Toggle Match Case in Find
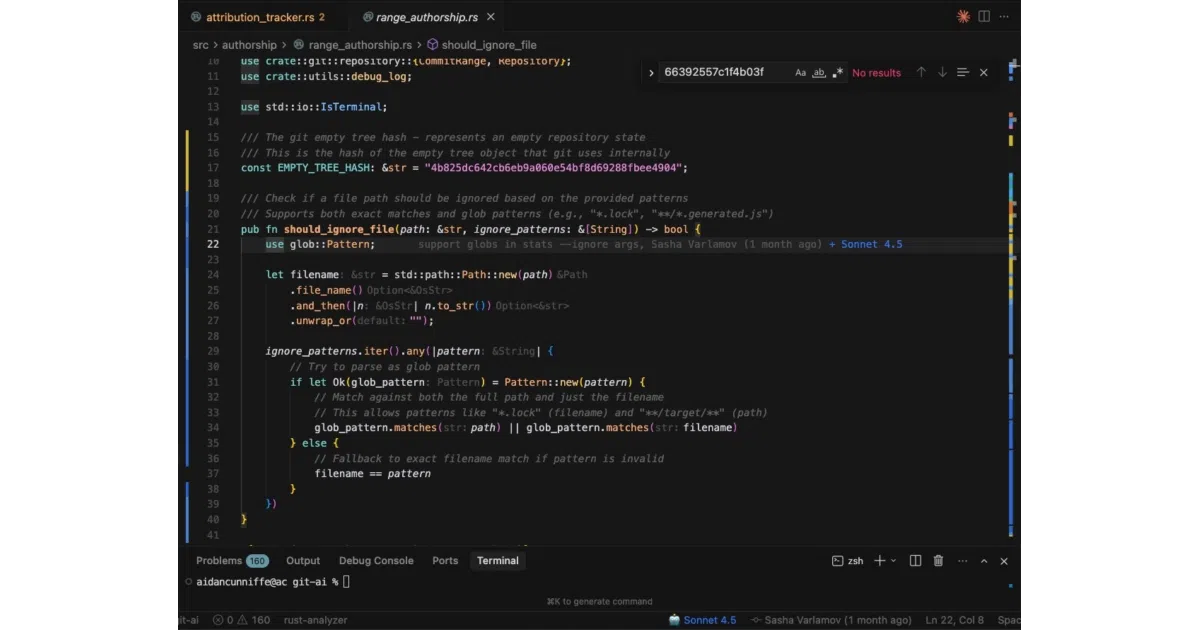 pyautogui.click(x=800, y=72)
